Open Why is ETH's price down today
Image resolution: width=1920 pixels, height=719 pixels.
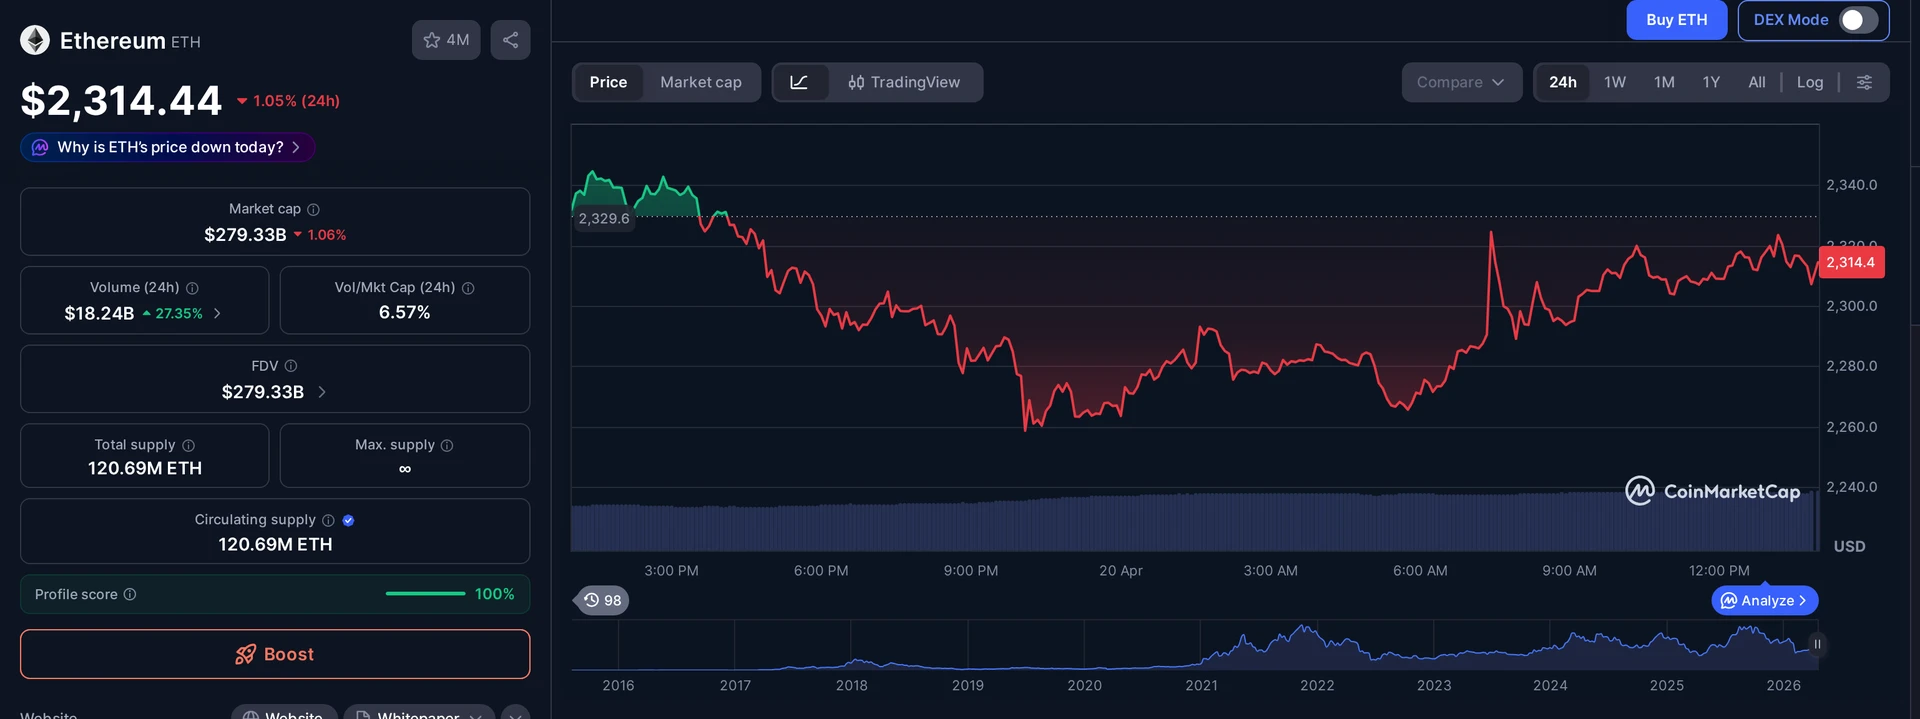coord(168,147)
